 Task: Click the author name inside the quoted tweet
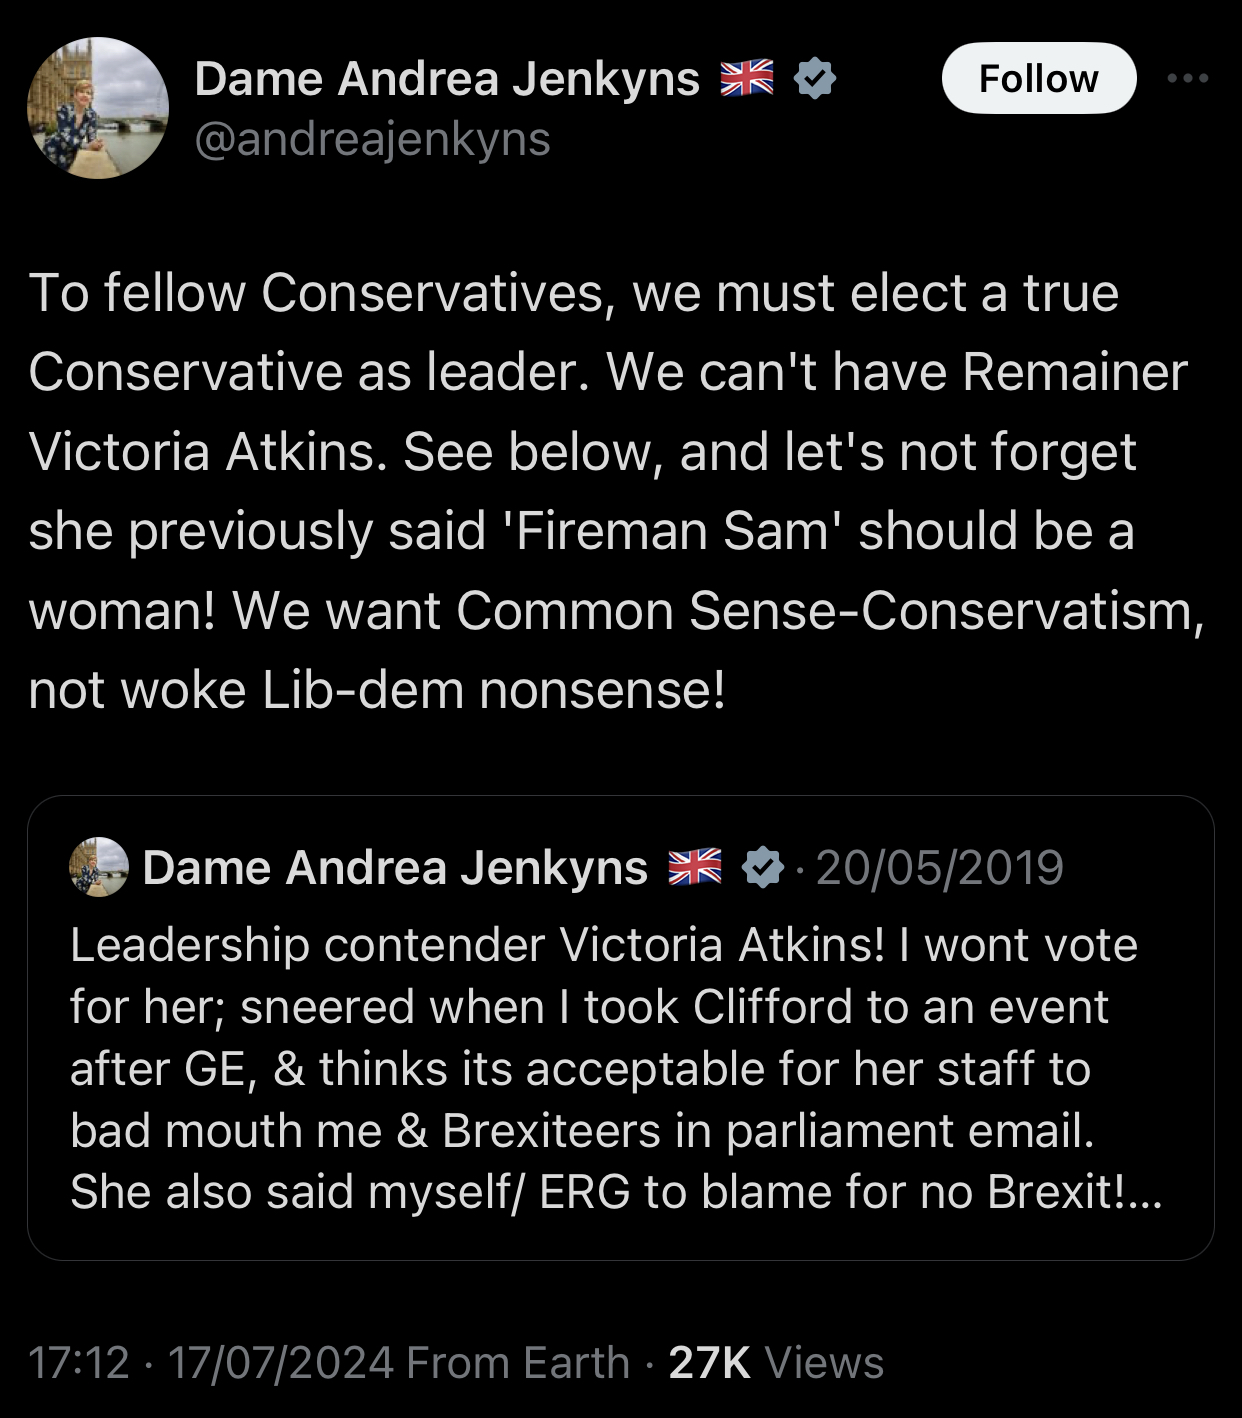coord(395,867)
